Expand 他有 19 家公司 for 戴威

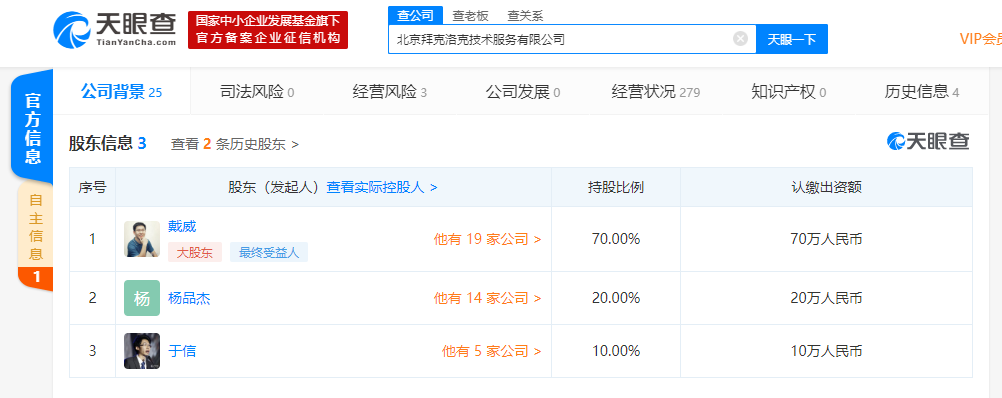tap(488, 240)
